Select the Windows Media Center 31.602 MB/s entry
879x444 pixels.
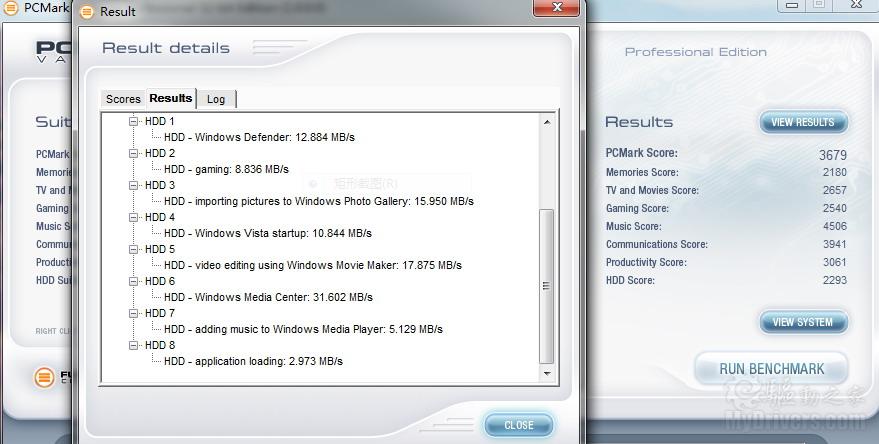(268, 297)
